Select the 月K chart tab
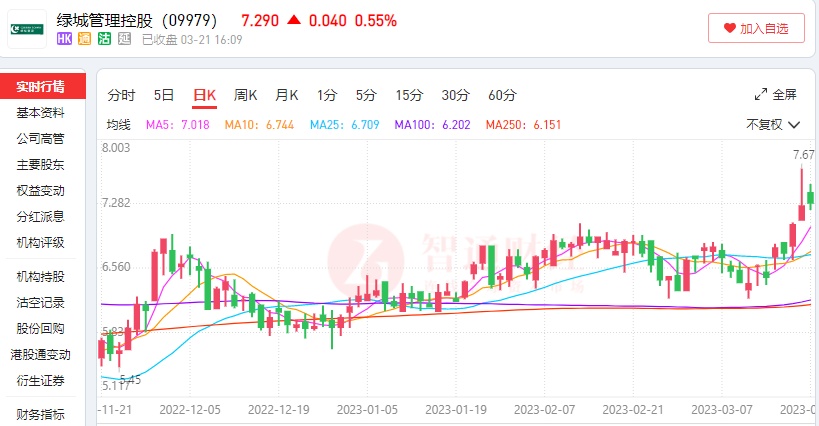This screenshot has height=426, width=819. pyautogui.click(x=287, y=96)
